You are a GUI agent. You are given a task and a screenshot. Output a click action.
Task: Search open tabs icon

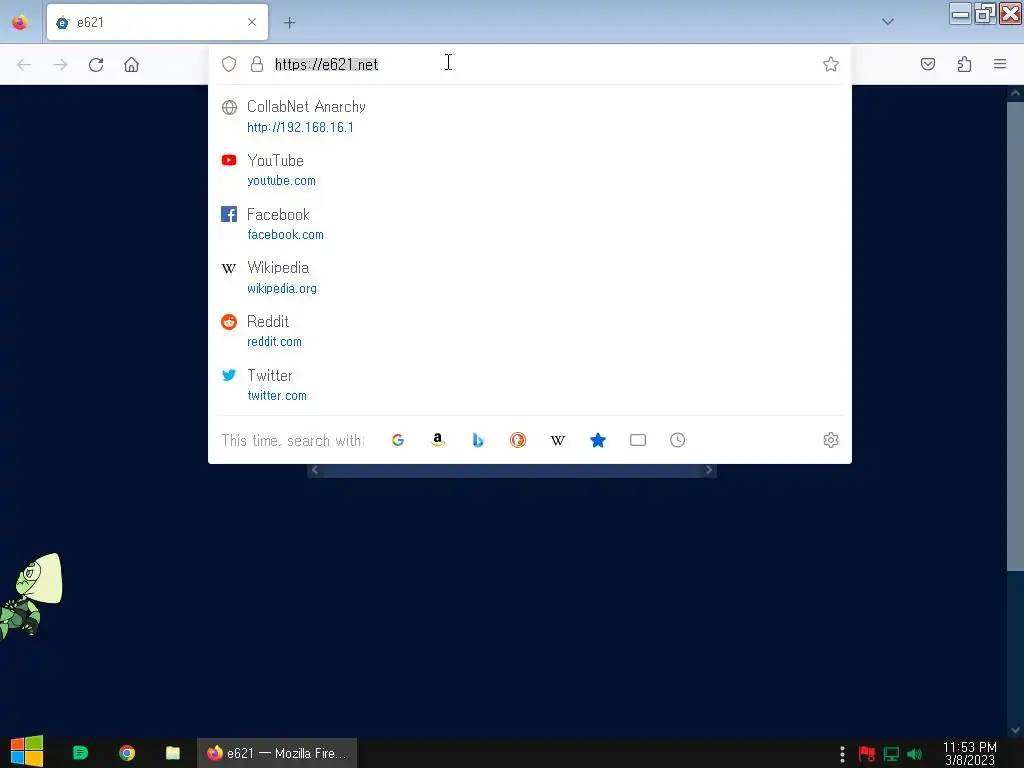[638, 440]
